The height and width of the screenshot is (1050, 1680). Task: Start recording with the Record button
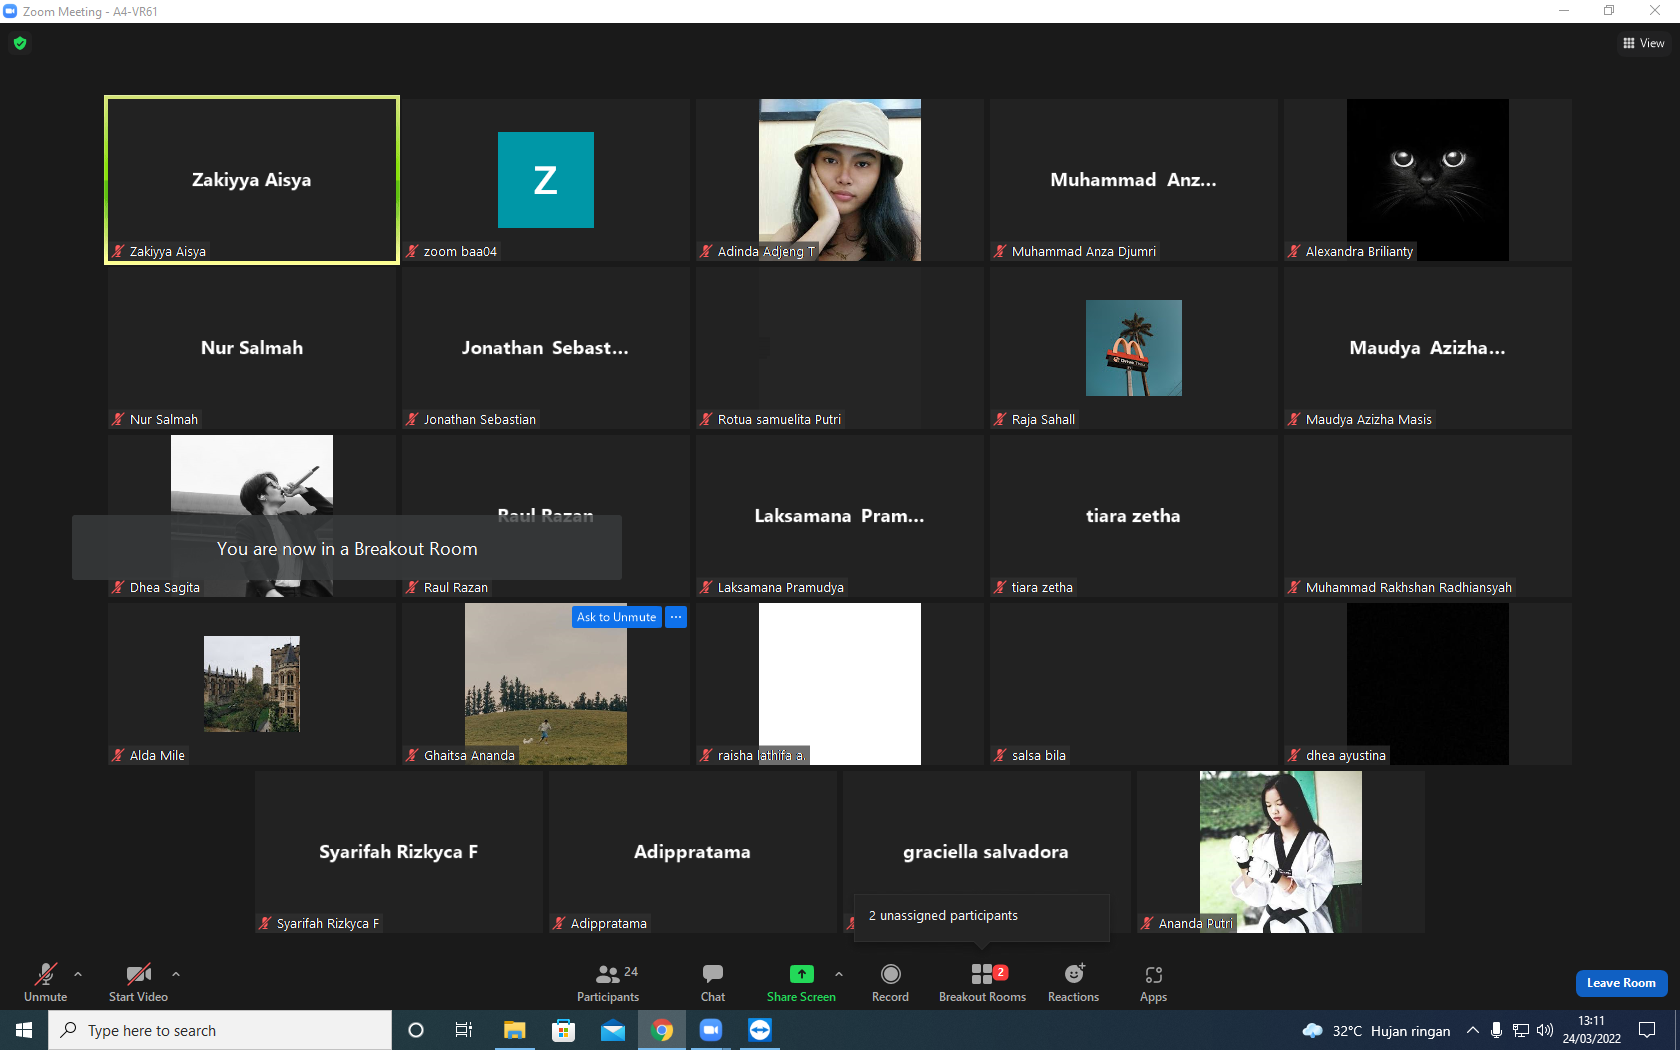890,982
